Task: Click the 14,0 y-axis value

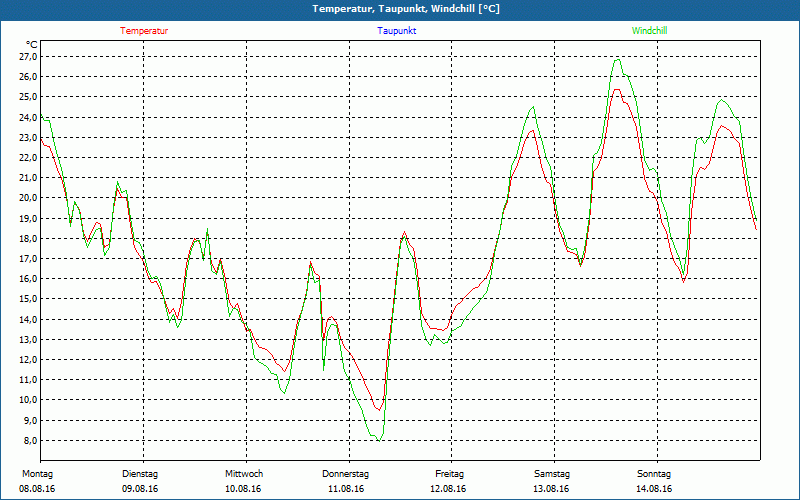Action: 28,319
